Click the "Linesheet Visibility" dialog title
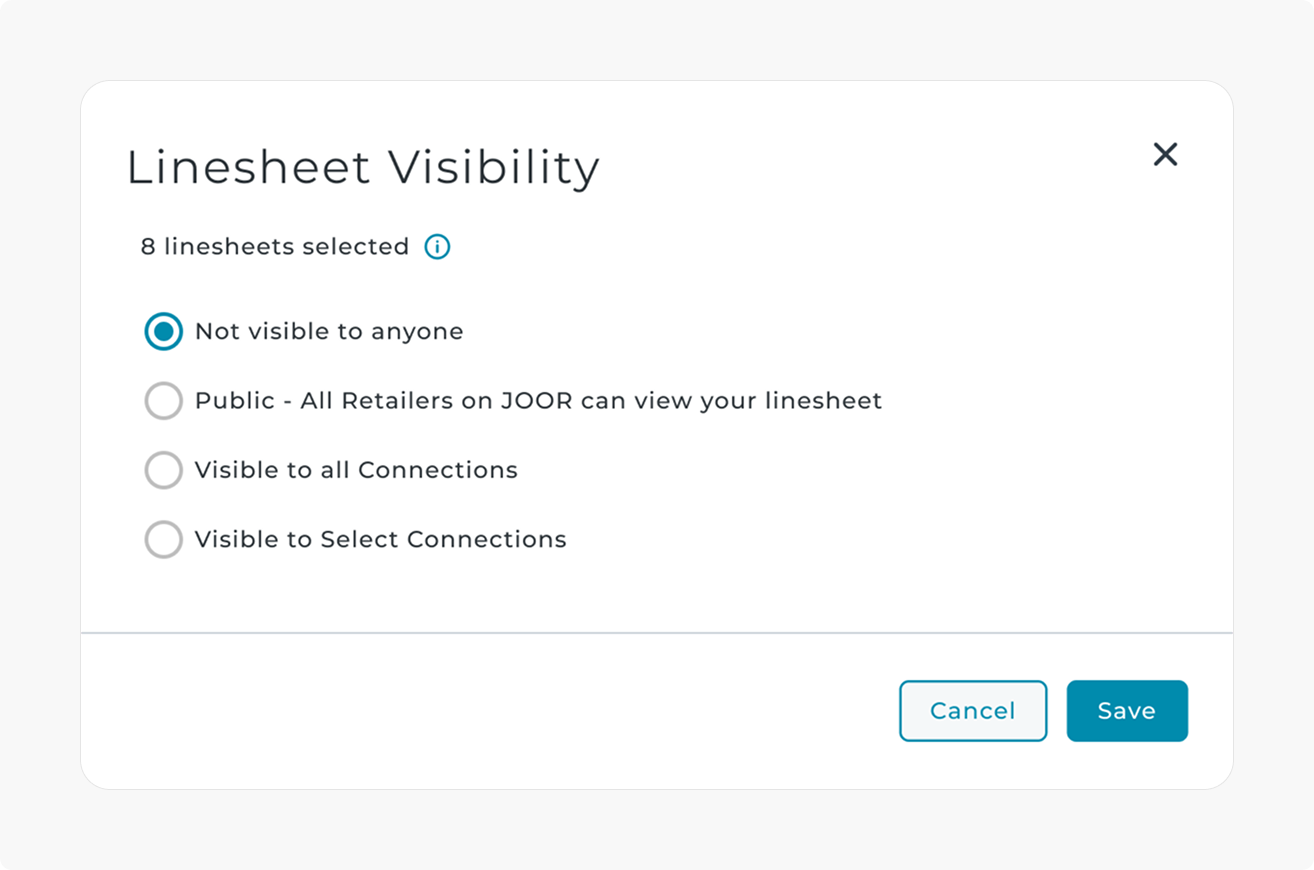The height and width of the screenshot is (870, 1314). click(363, 167)
